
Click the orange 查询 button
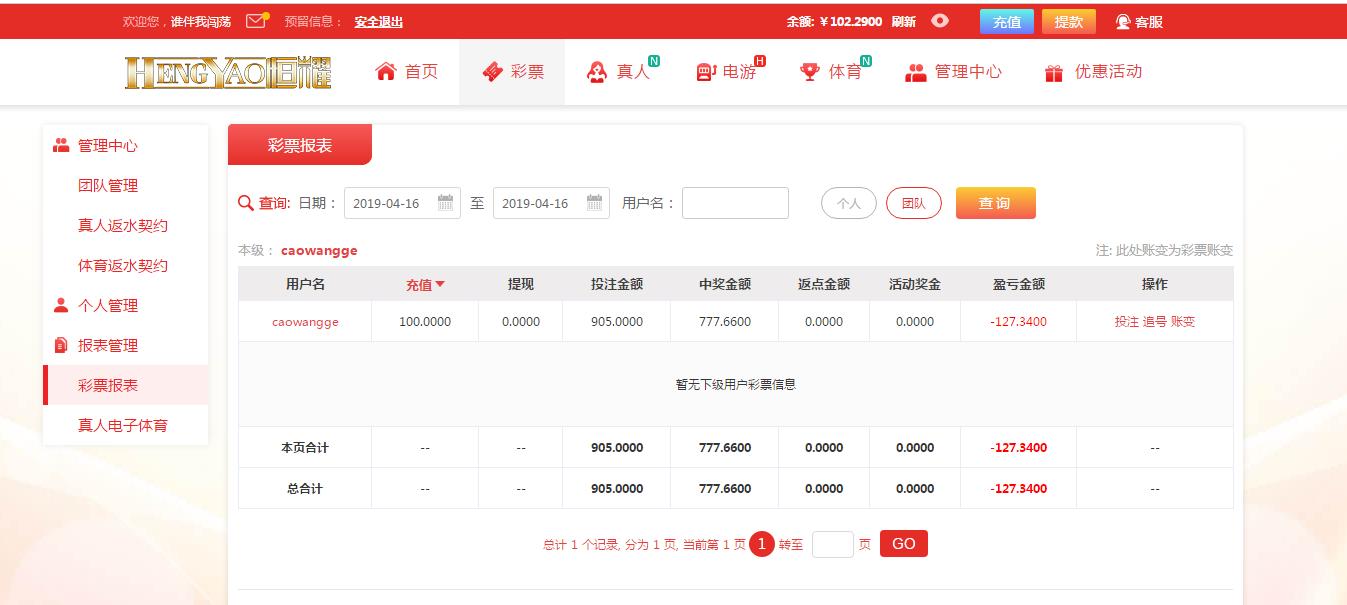(996, 203)
